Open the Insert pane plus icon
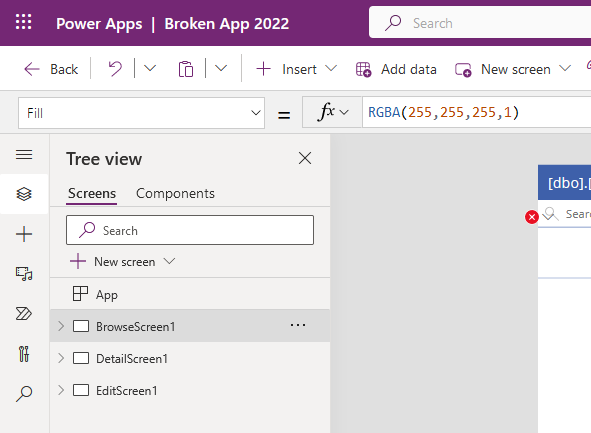Screen dimensions: 591x433 [24, 234]
